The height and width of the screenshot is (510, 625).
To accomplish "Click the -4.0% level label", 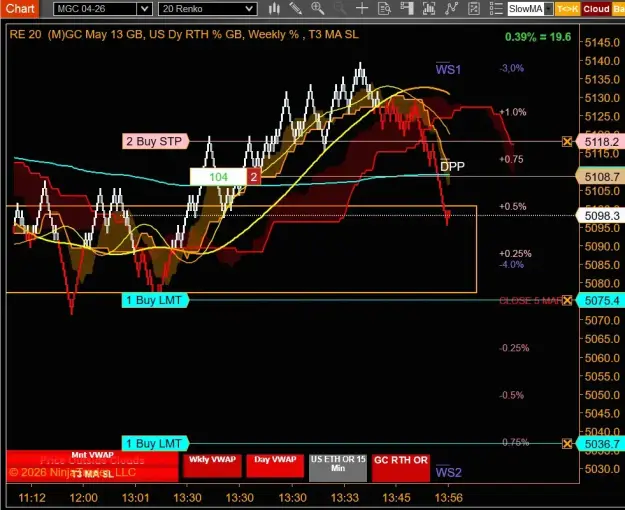I will pyautogui.click(x=511, y=264).
